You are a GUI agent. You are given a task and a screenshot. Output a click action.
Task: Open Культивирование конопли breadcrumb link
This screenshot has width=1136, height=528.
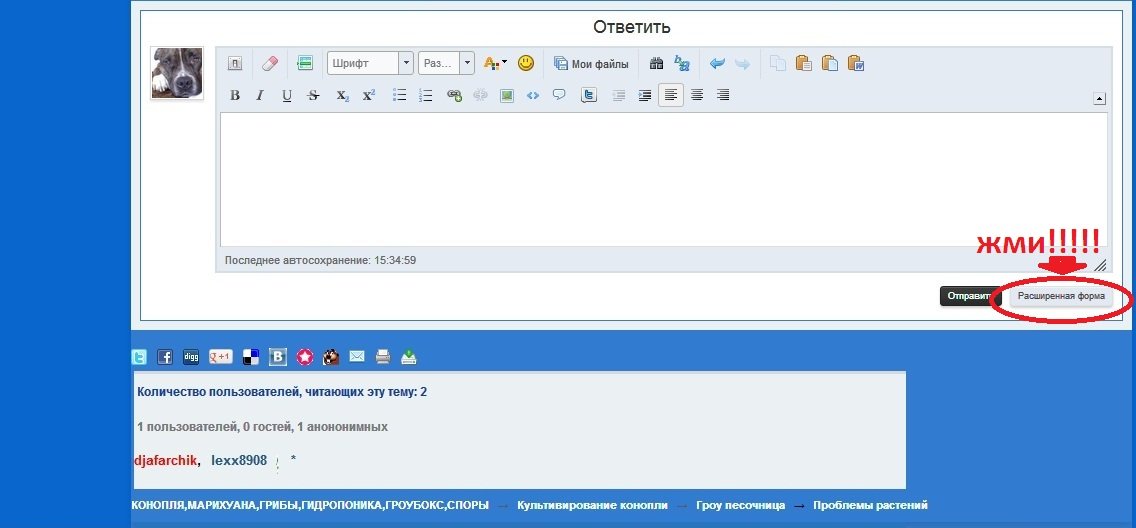click(593, 506)
